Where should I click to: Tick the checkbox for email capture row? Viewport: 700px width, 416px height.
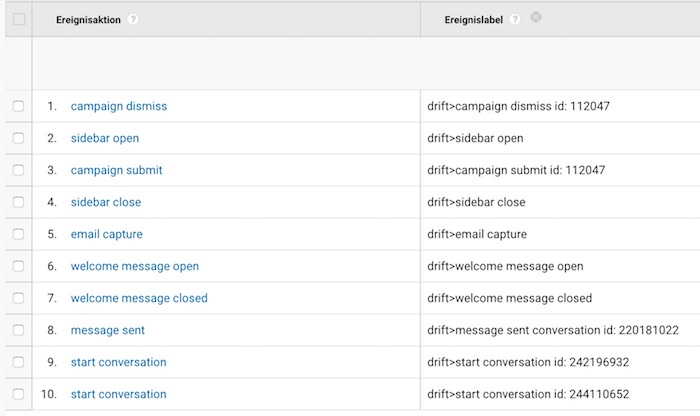(19, 234)
